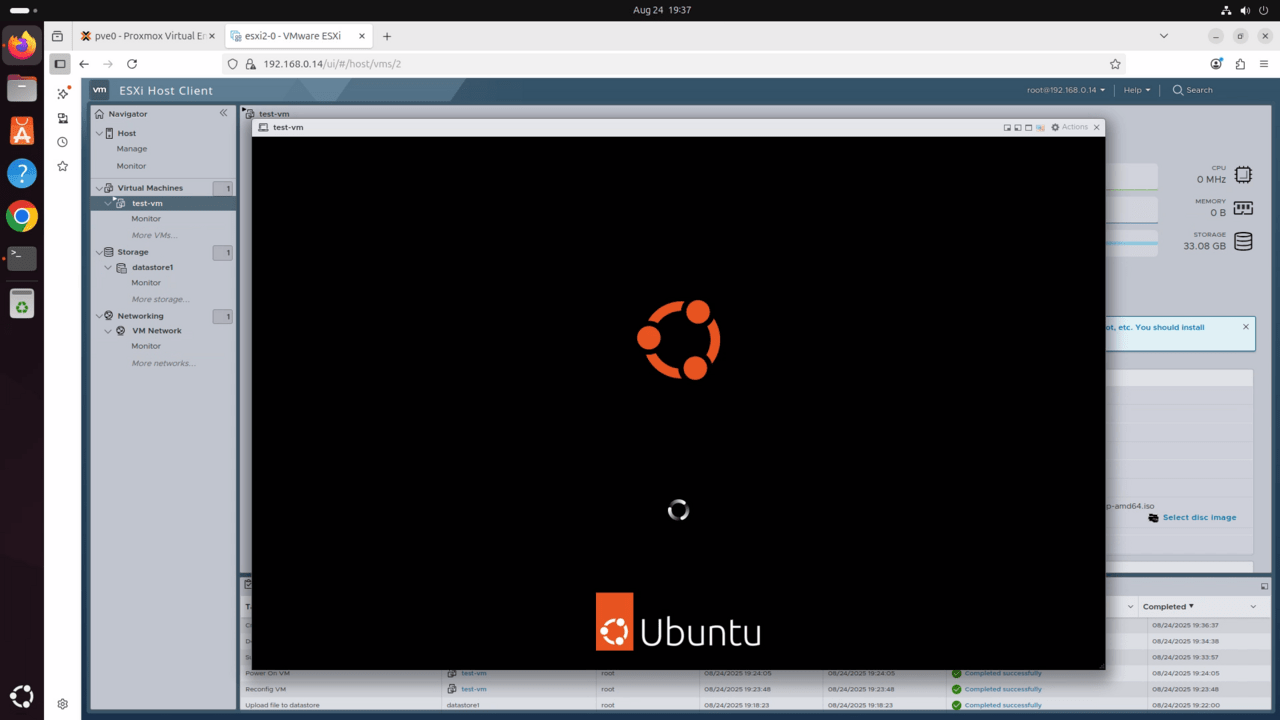Click the Firefox sidebar toggle icon

pos(60,64)
